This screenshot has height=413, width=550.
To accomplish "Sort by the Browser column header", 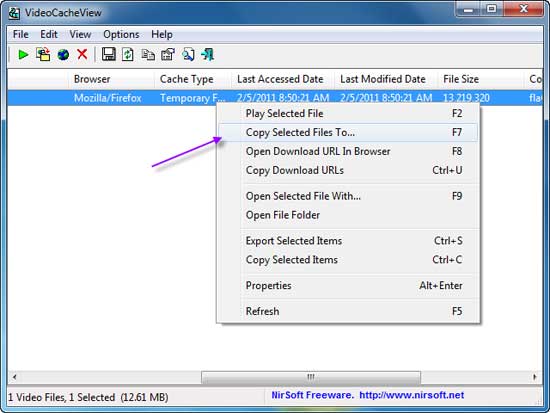I will [111, 79].
